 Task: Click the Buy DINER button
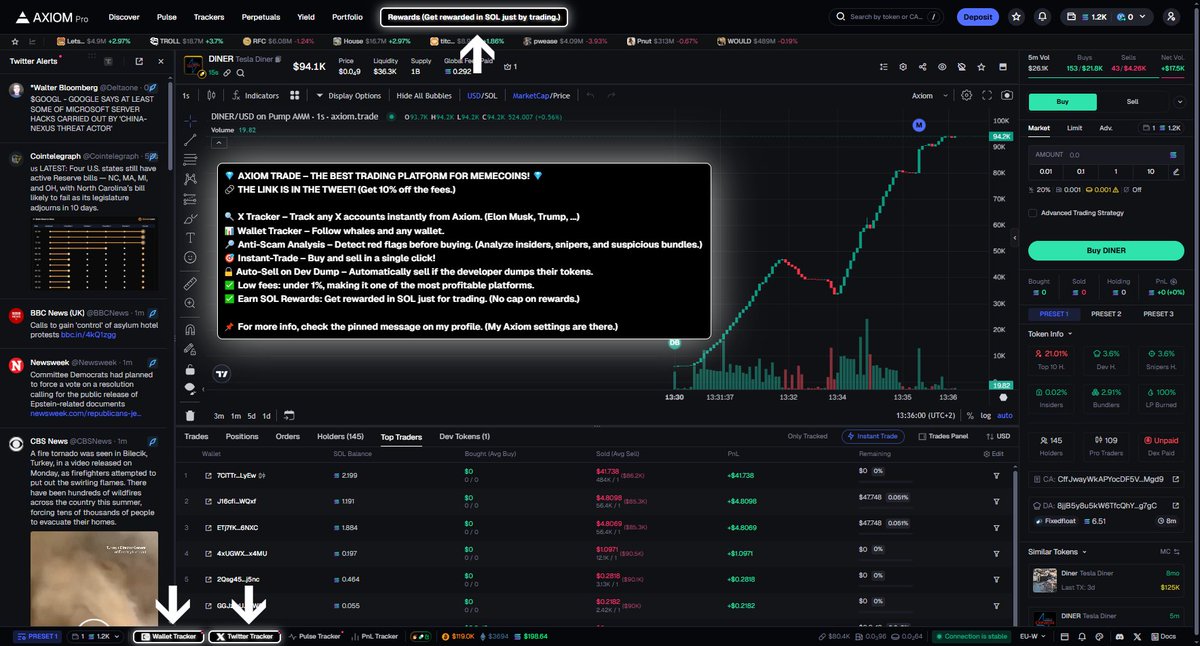pyautogui.click(x=1106, y=250)
